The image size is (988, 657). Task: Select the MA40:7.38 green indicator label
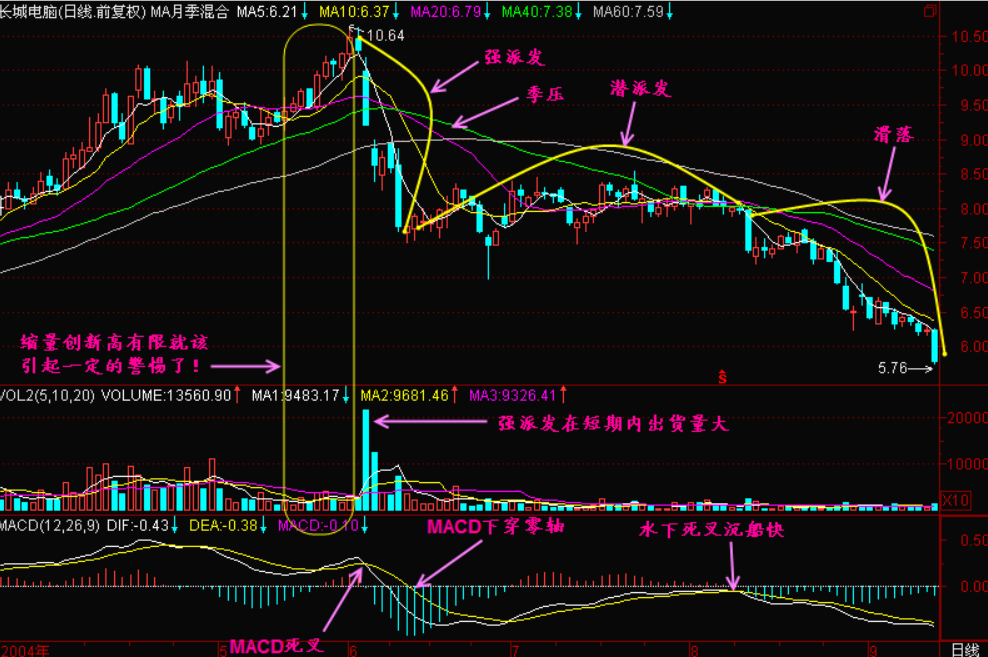(536, 11)
